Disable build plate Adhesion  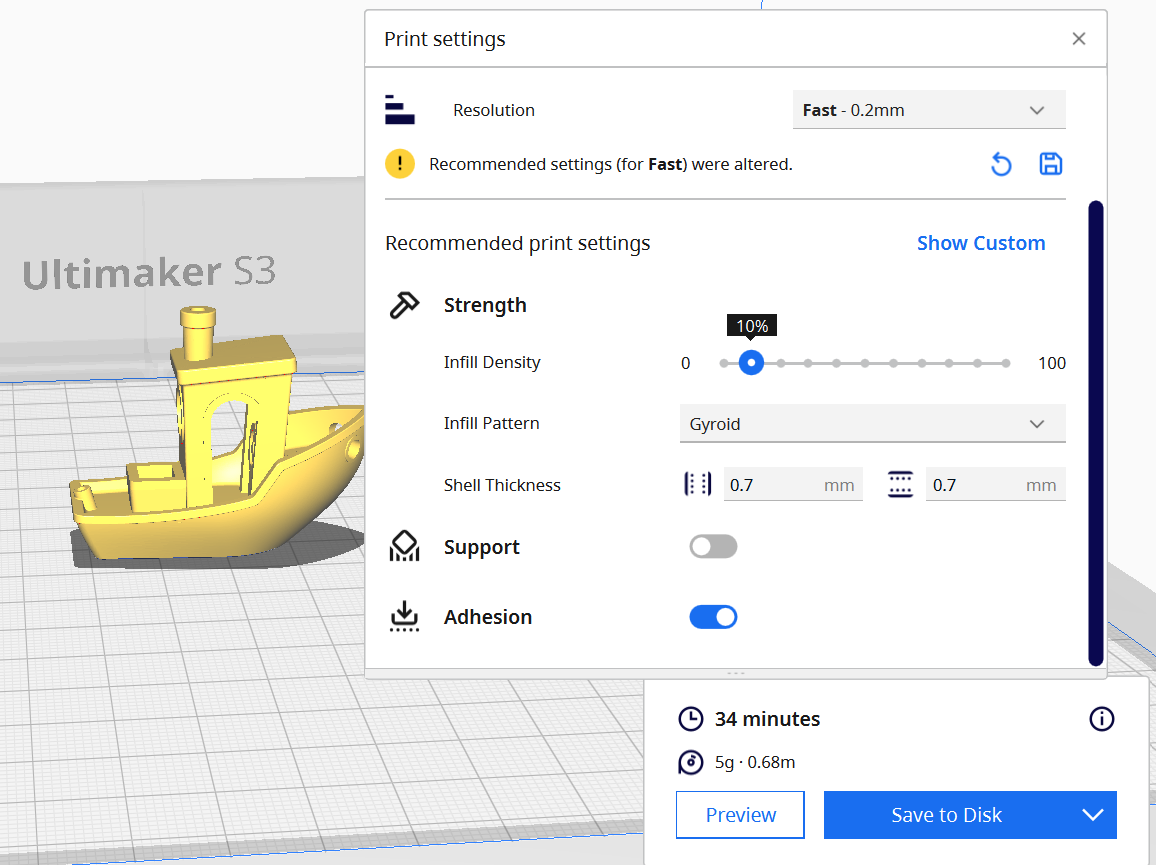point(712,616)
